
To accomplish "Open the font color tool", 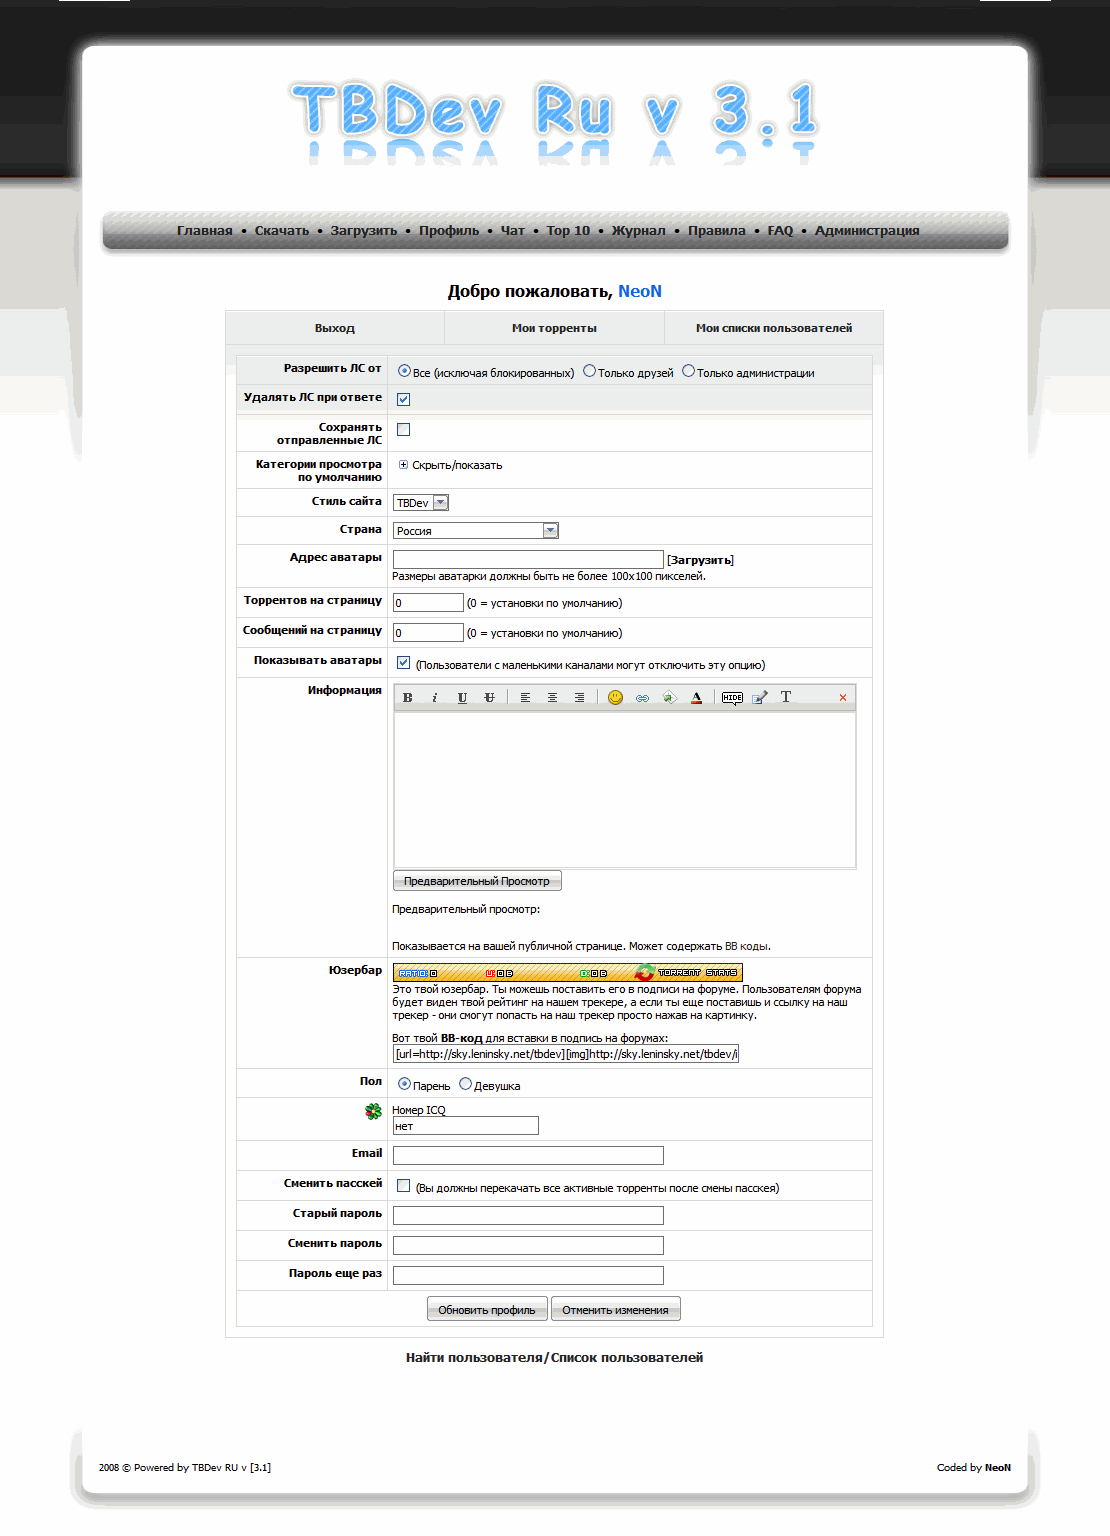I will (696, 697).
